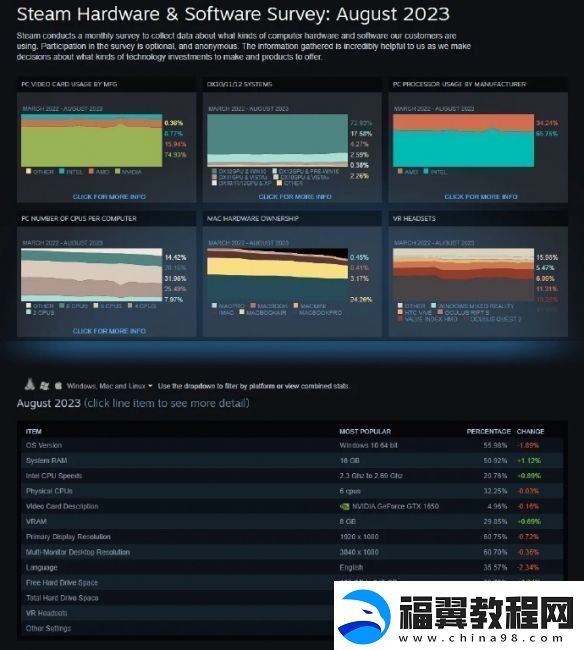Click the '8 GB' VRAM value
Screen dimensions: 584x650
pos(347,521)
